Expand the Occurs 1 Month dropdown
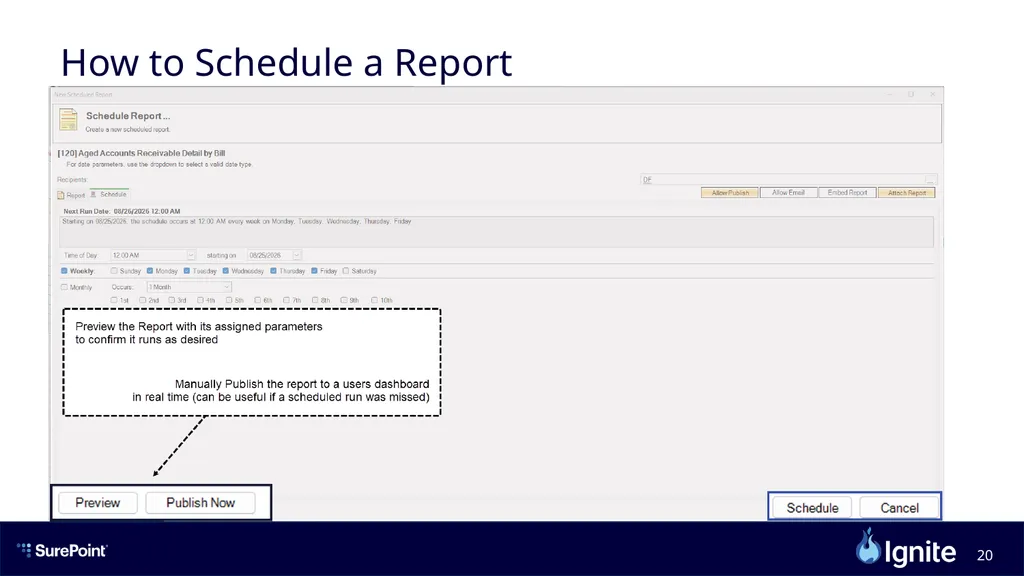Image resolution: width=1024 pixels, height=576 pixels. click(189, 287)
